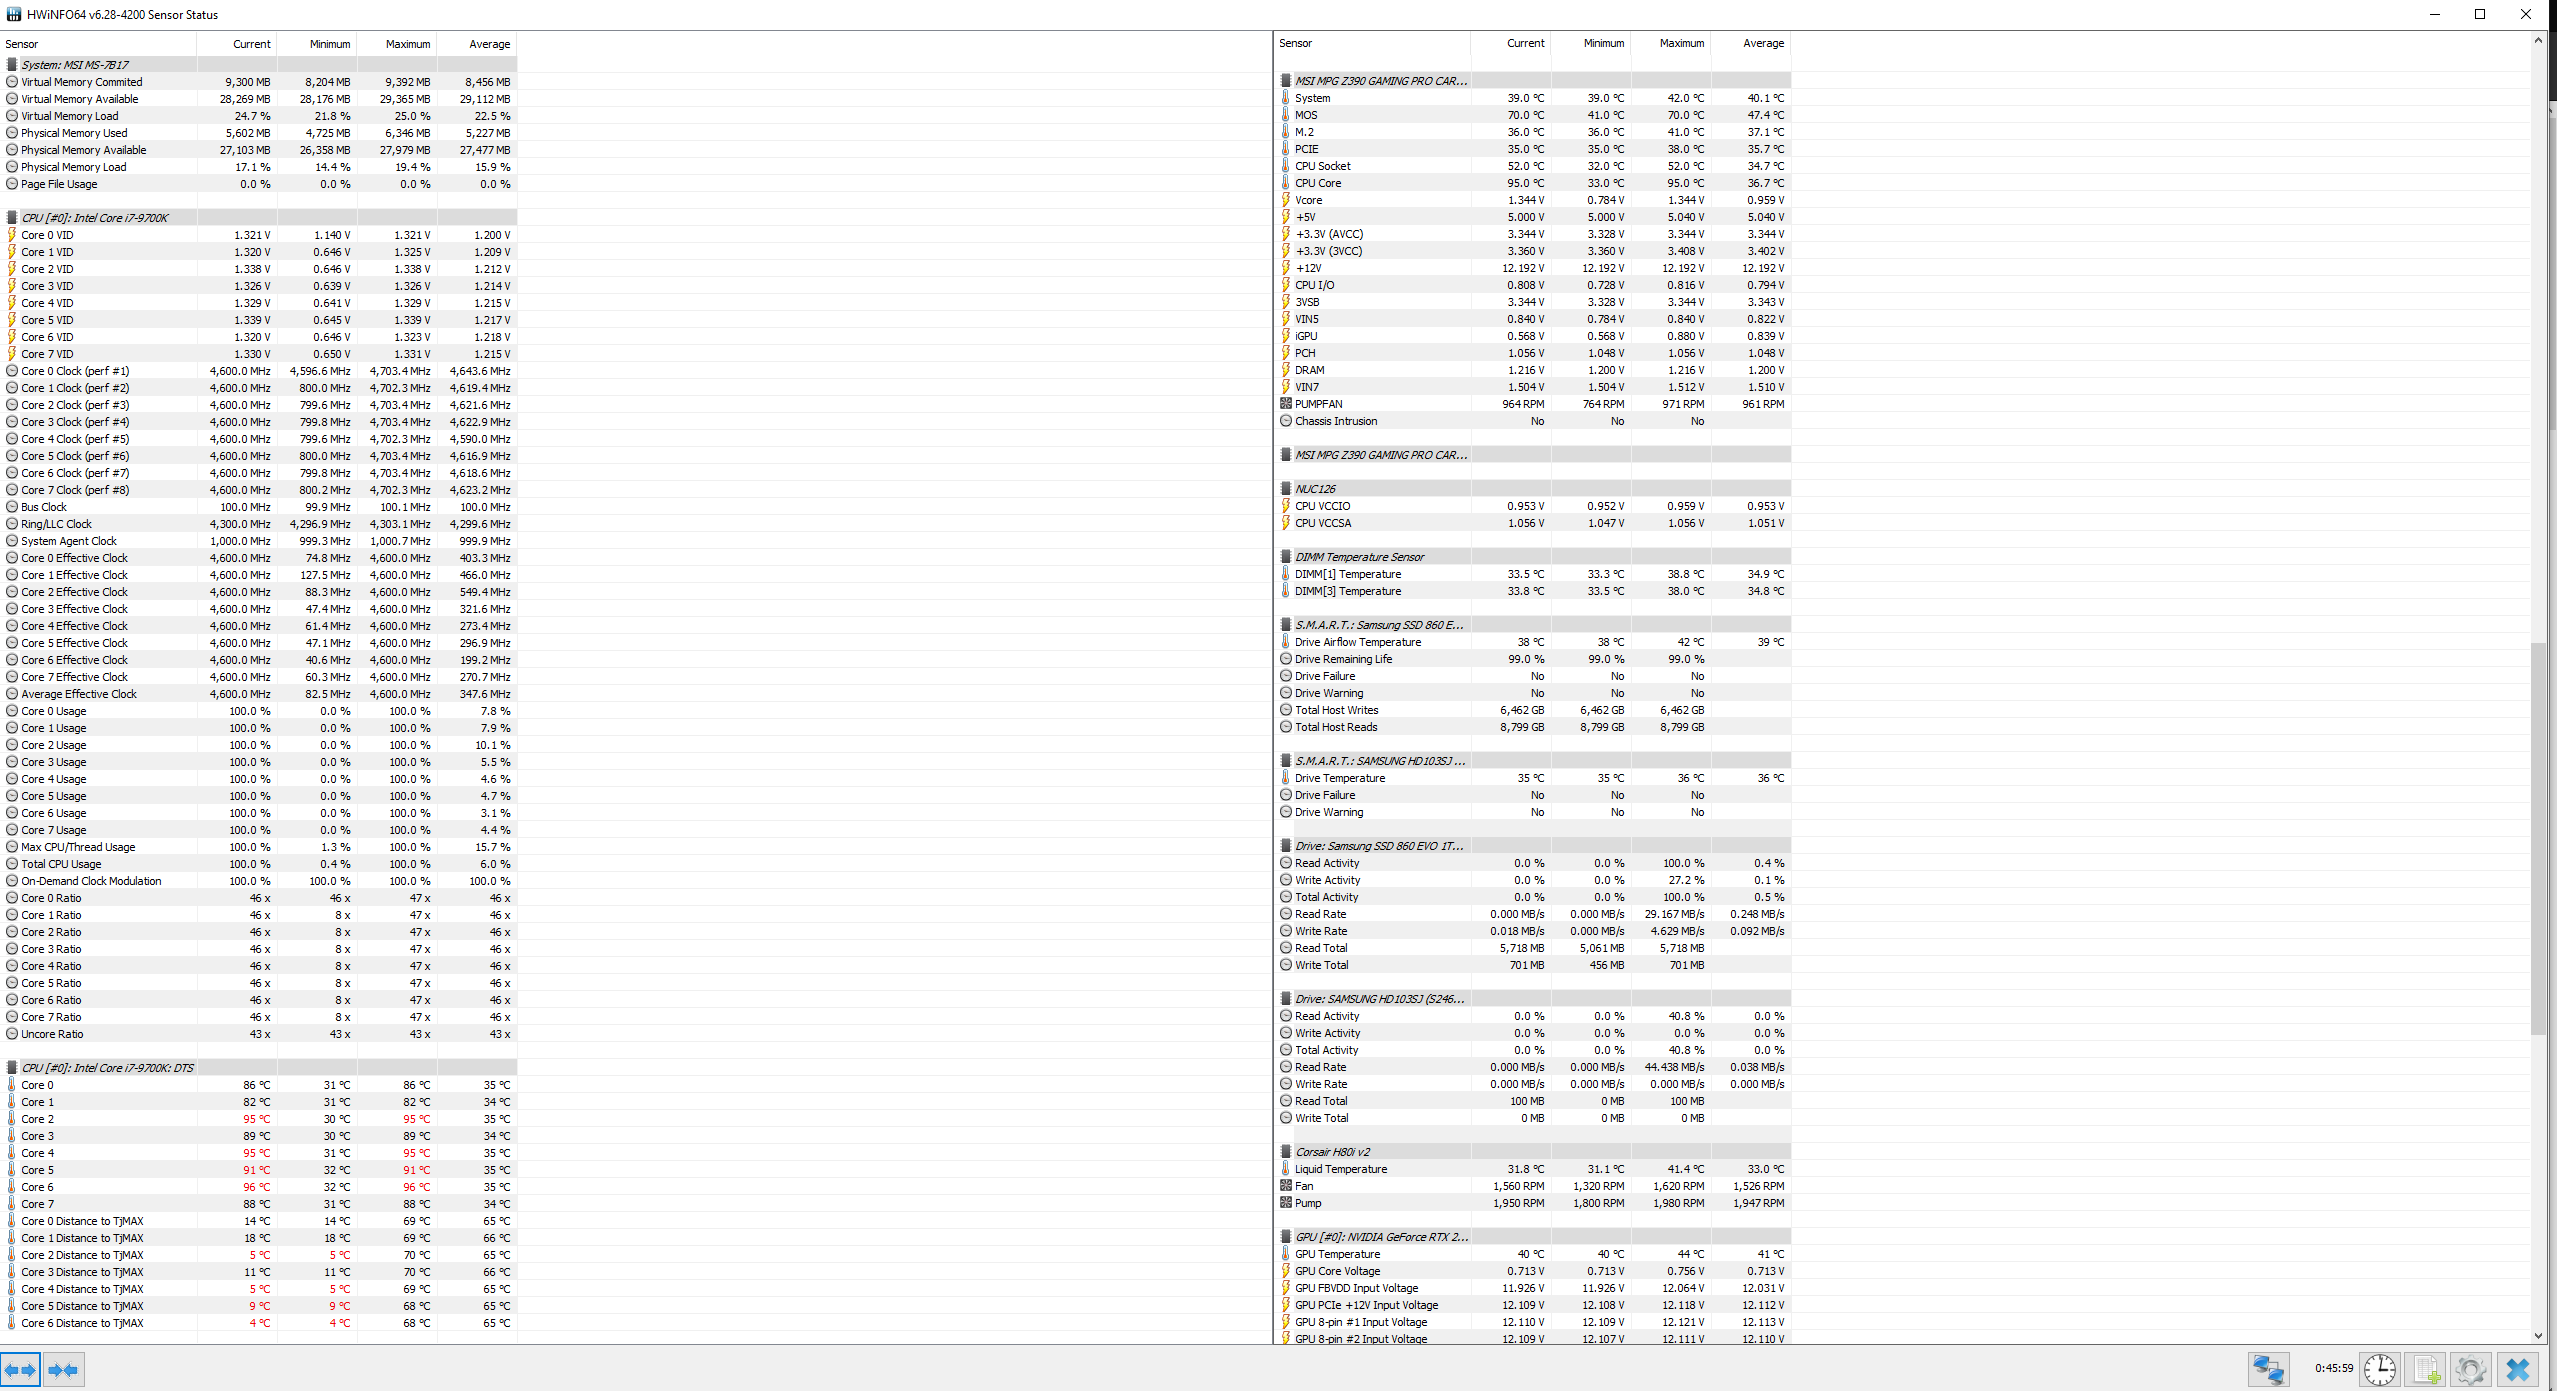The image size is (2557, 1391).
Task: Select the Vcore voltage sensor row
Action: point(1309,200)
